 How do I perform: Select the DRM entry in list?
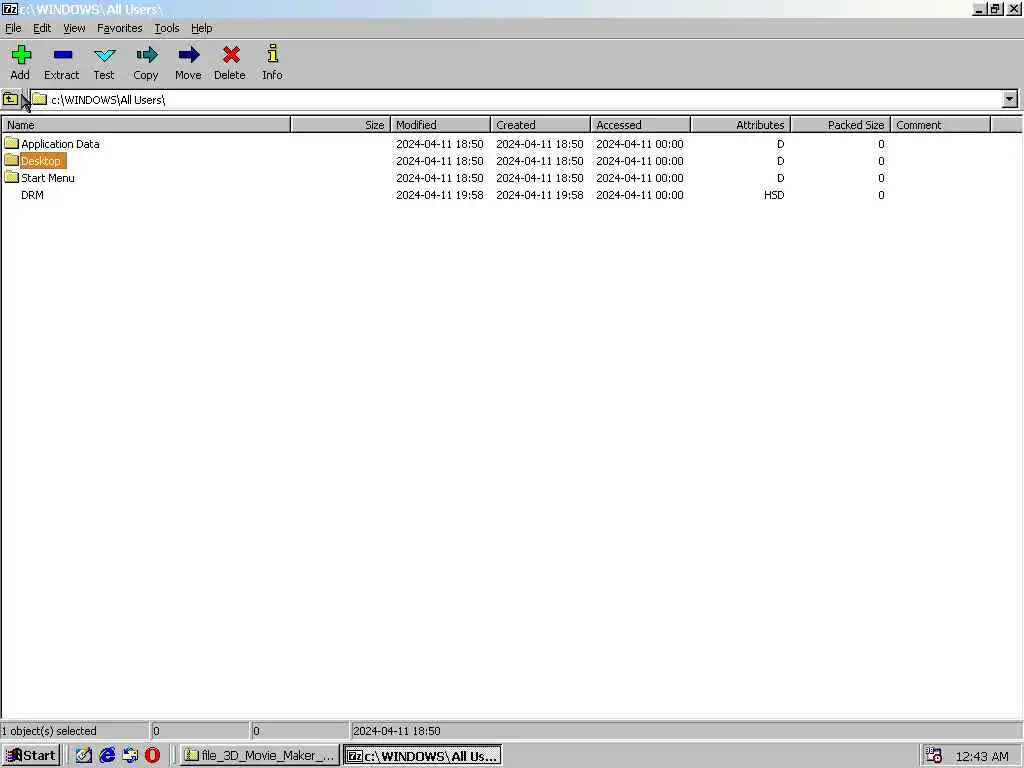(32, 195)
